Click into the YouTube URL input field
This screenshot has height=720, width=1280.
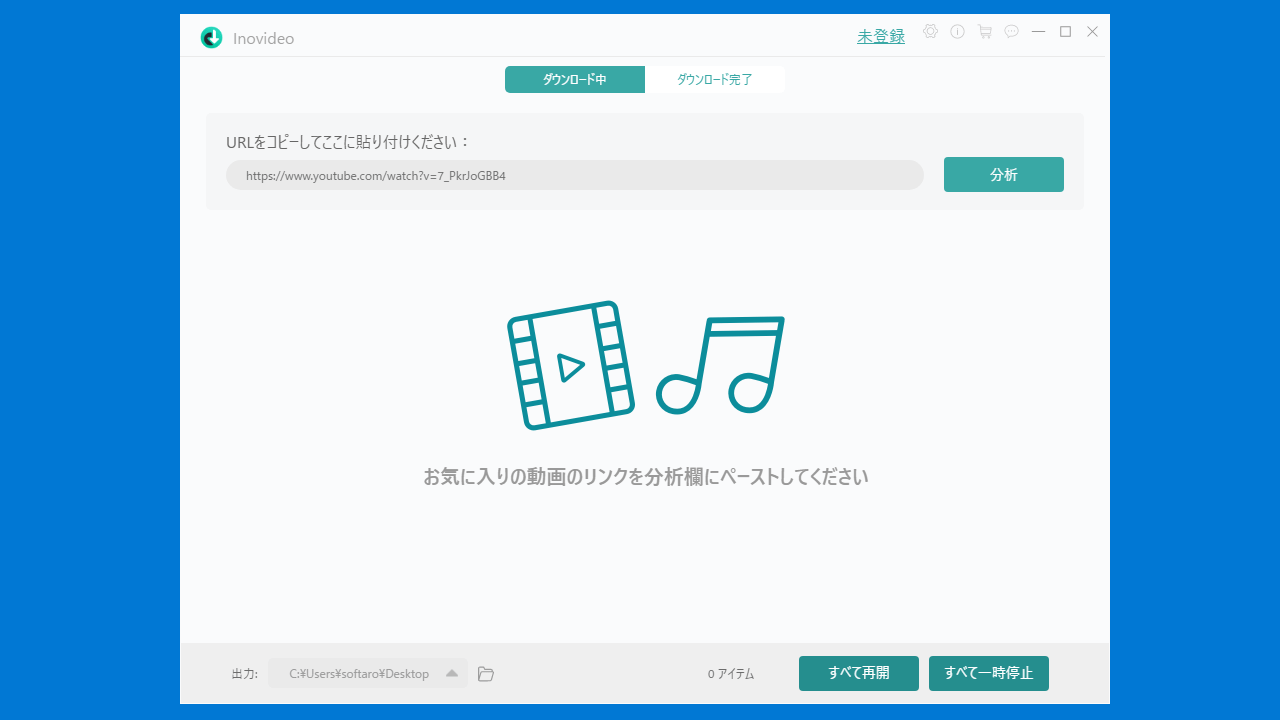[575, 175]
